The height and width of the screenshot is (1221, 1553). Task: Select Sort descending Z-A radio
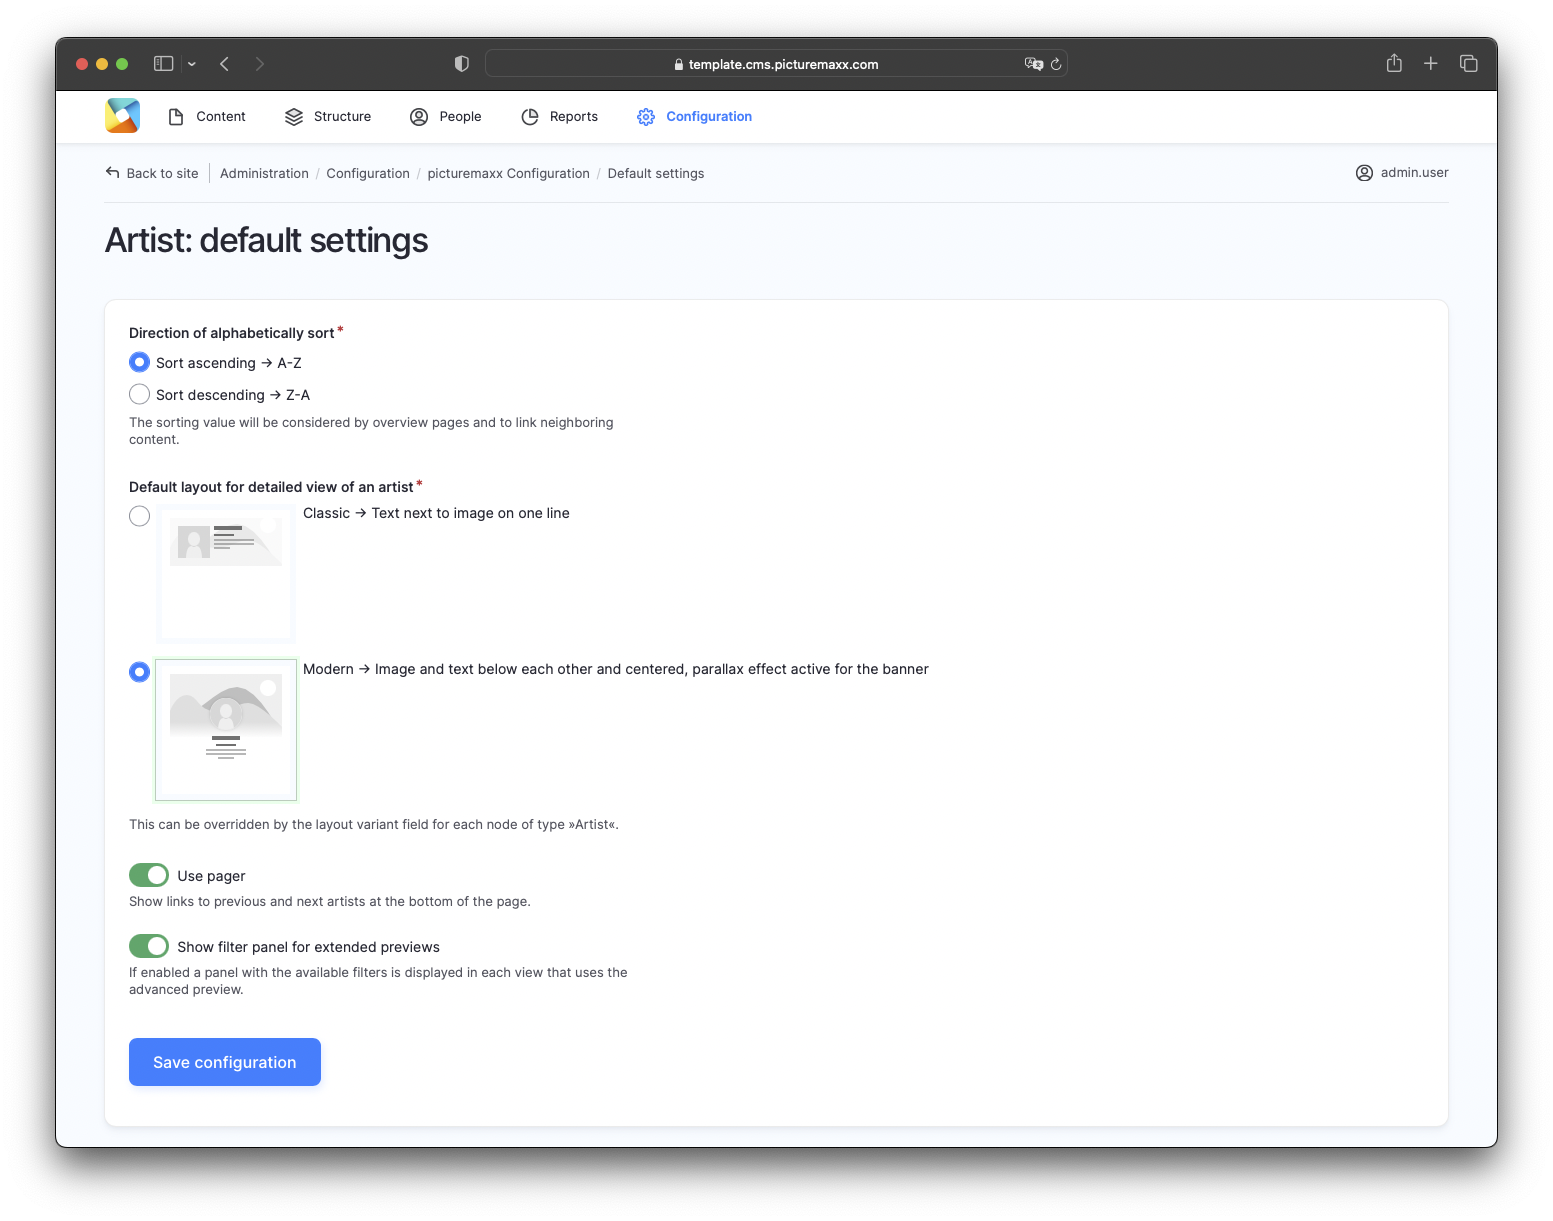point(140,394)
